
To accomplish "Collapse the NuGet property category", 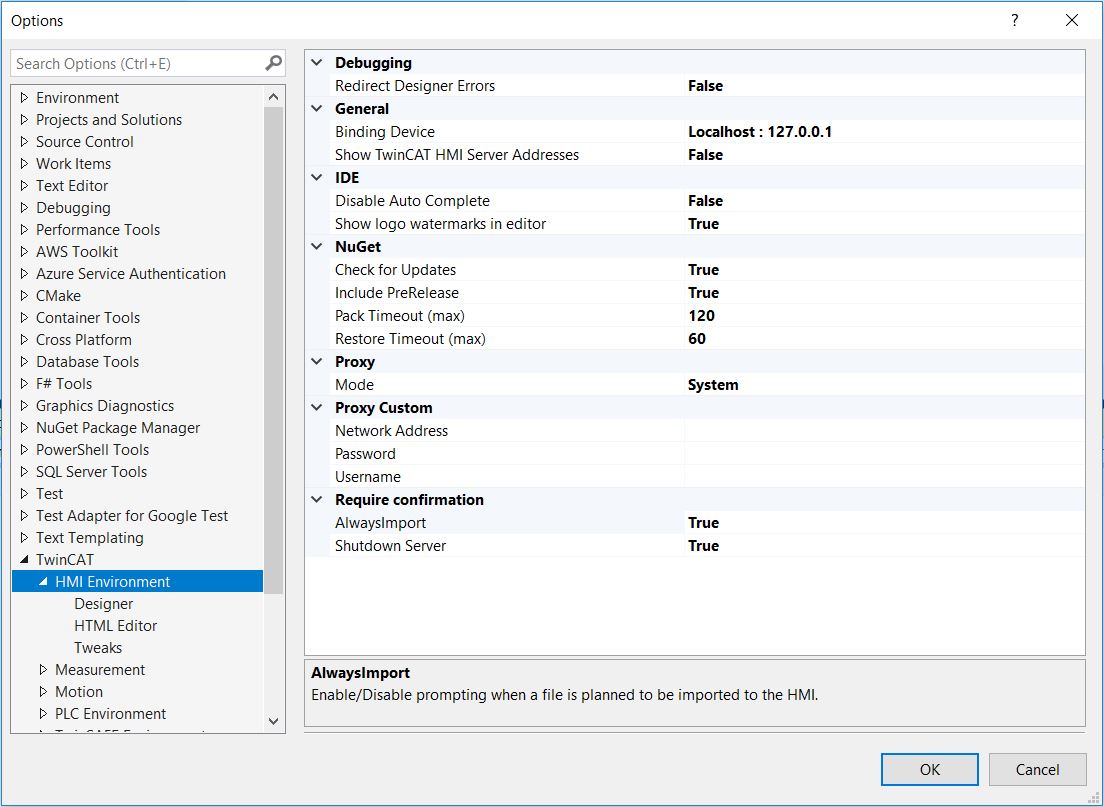I will click(x=317, y=246).
